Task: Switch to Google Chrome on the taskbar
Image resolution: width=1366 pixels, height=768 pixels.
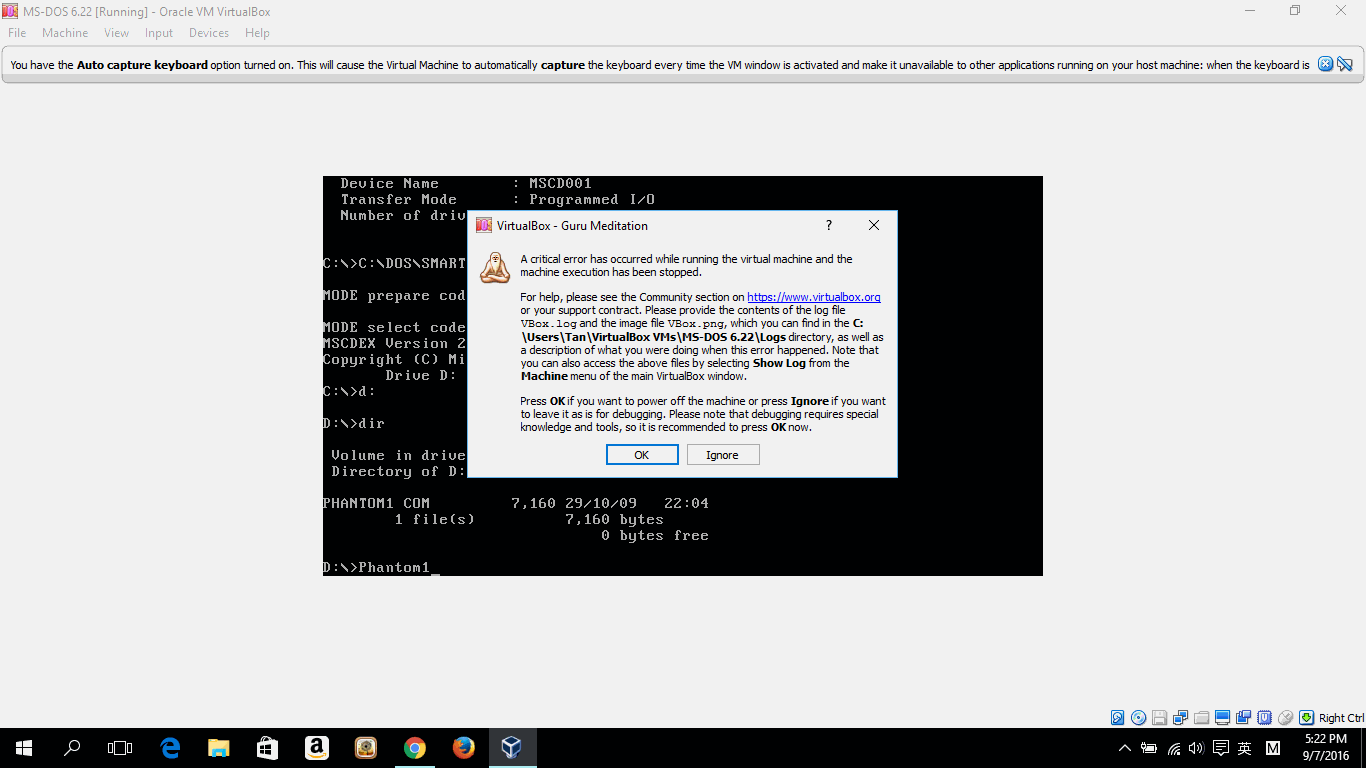Action: click(x=414, y=748)
